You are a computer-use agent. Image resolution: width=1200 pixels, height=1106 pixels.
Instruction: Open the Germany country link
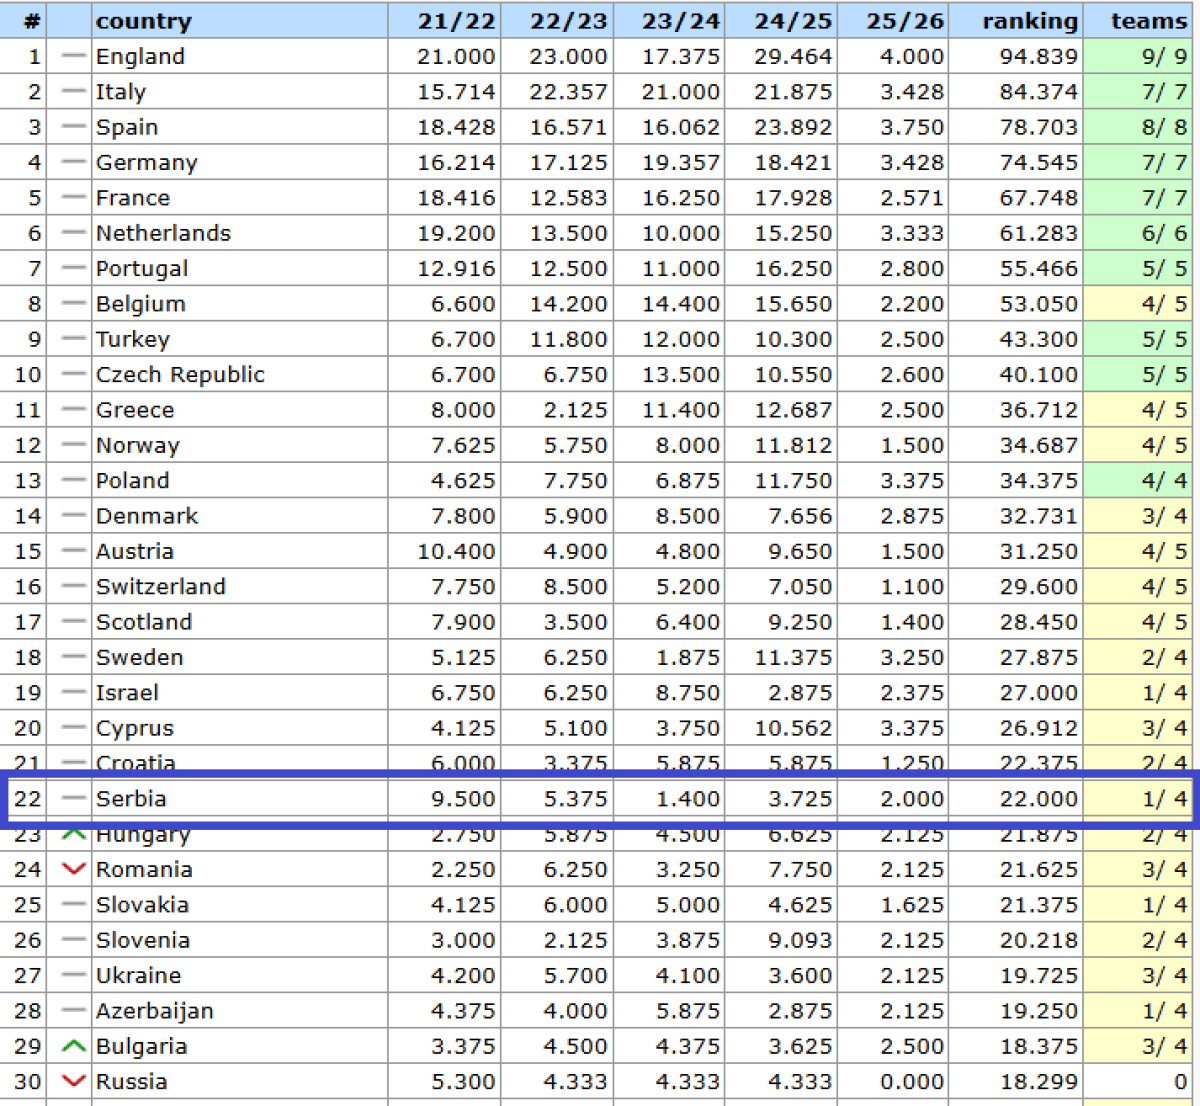point(146,162)
